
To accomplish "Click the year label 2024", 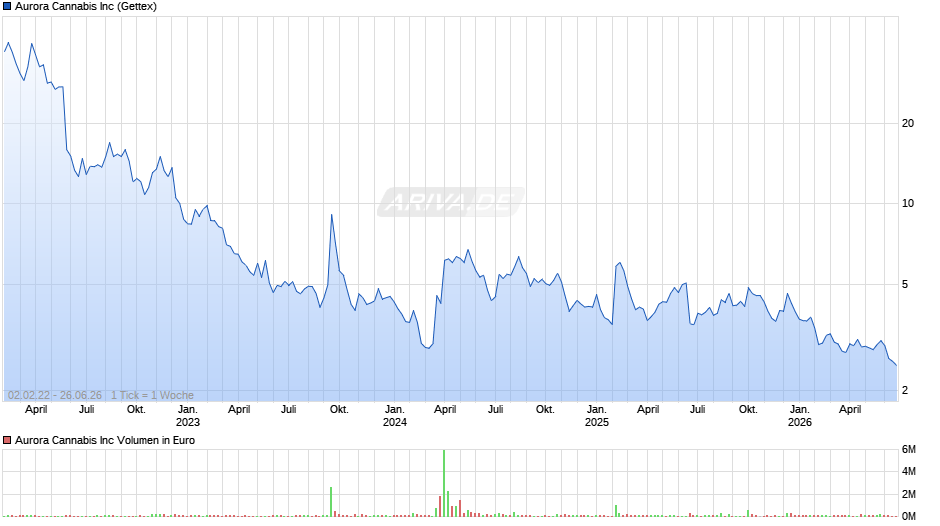I will tap(394, 422).
